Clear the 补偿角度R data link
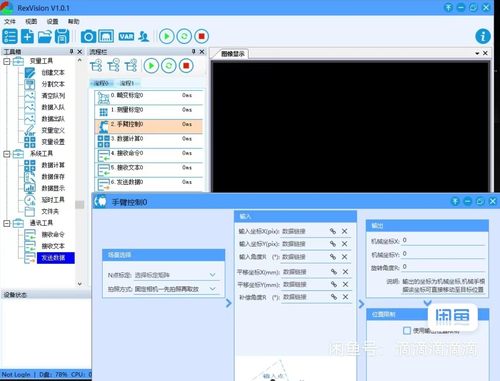 tap(345, 297)
